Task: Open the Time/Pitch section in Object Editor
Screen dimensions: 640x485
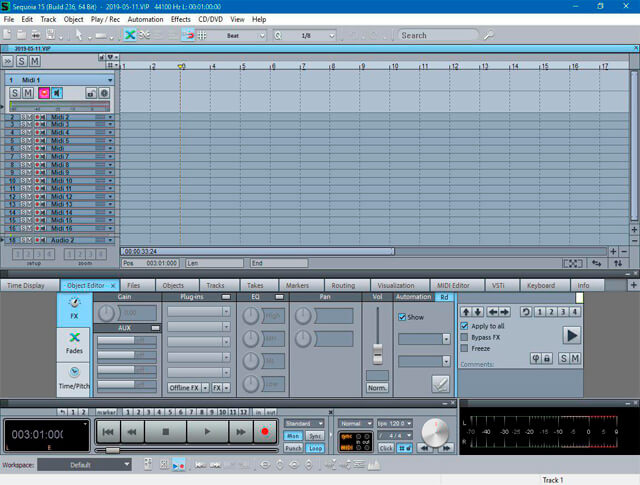Action: (x=75, y=378)
